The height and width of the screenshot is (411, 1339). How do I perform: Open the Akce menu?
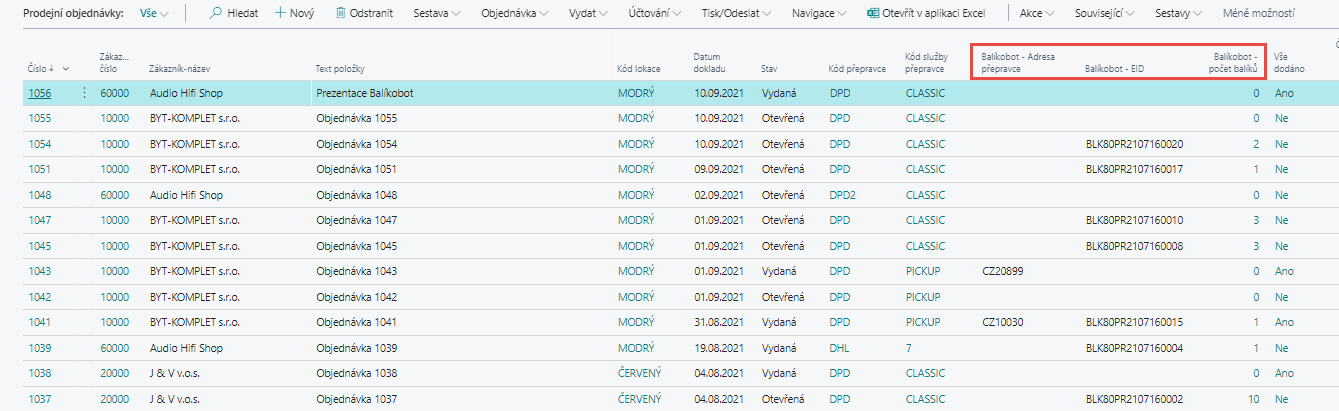(1036, 14)
